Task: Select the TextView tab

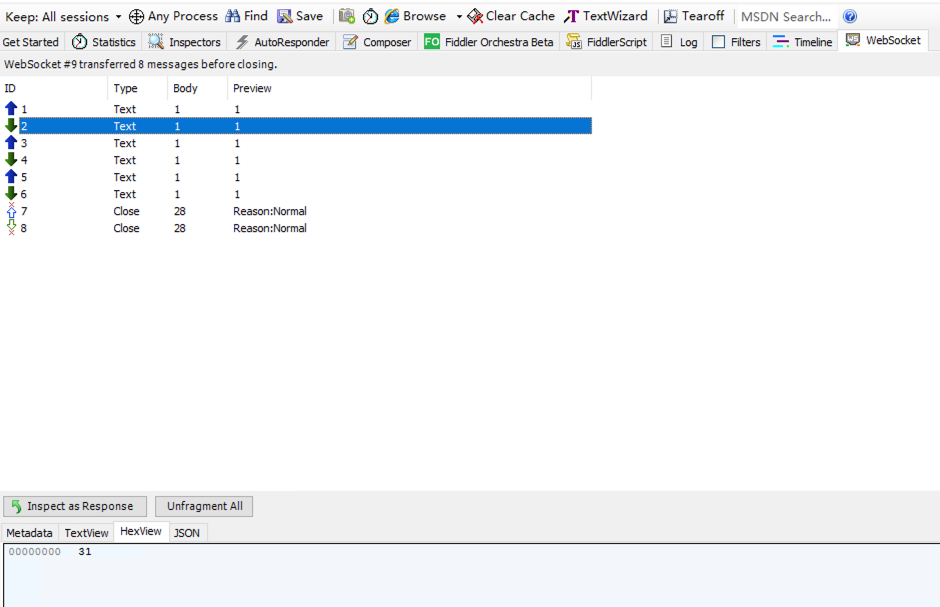Action: click(86, 533)
